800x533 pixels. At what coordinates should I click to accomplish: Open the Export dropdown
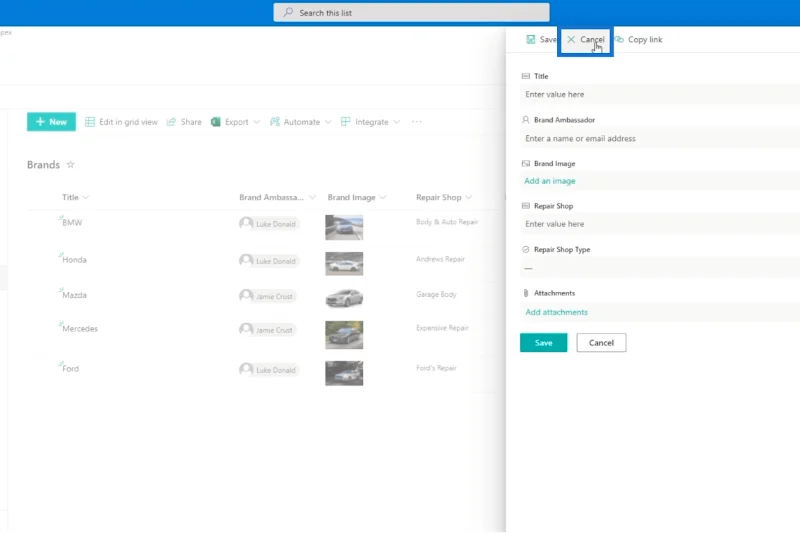click(x=236, y=122)
